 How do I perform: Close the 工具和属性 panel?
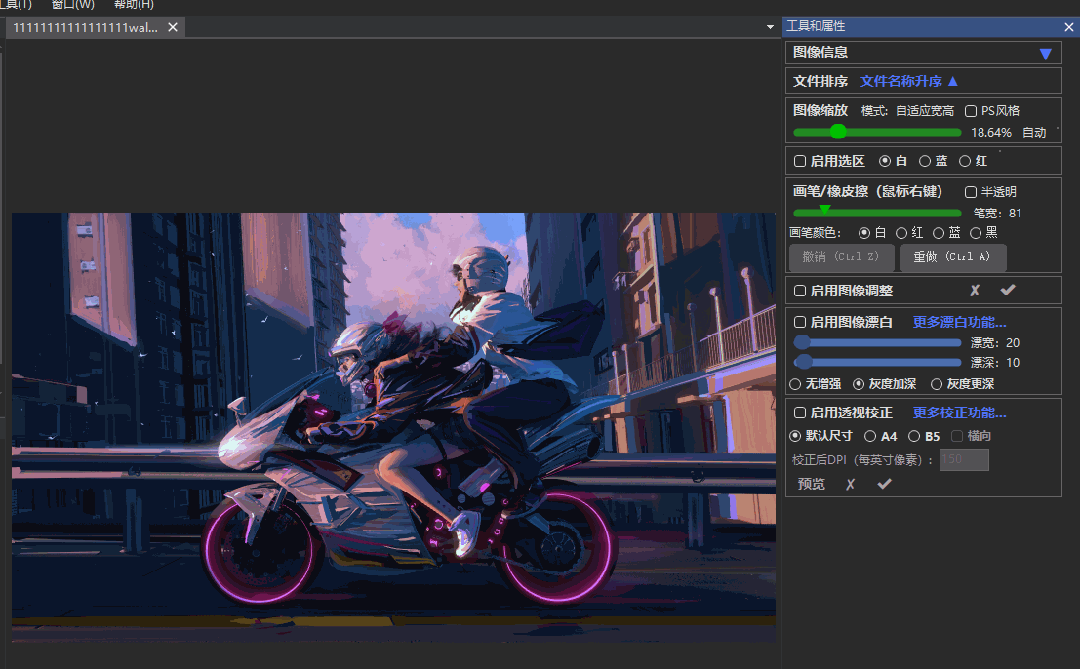pos(1068,27)
